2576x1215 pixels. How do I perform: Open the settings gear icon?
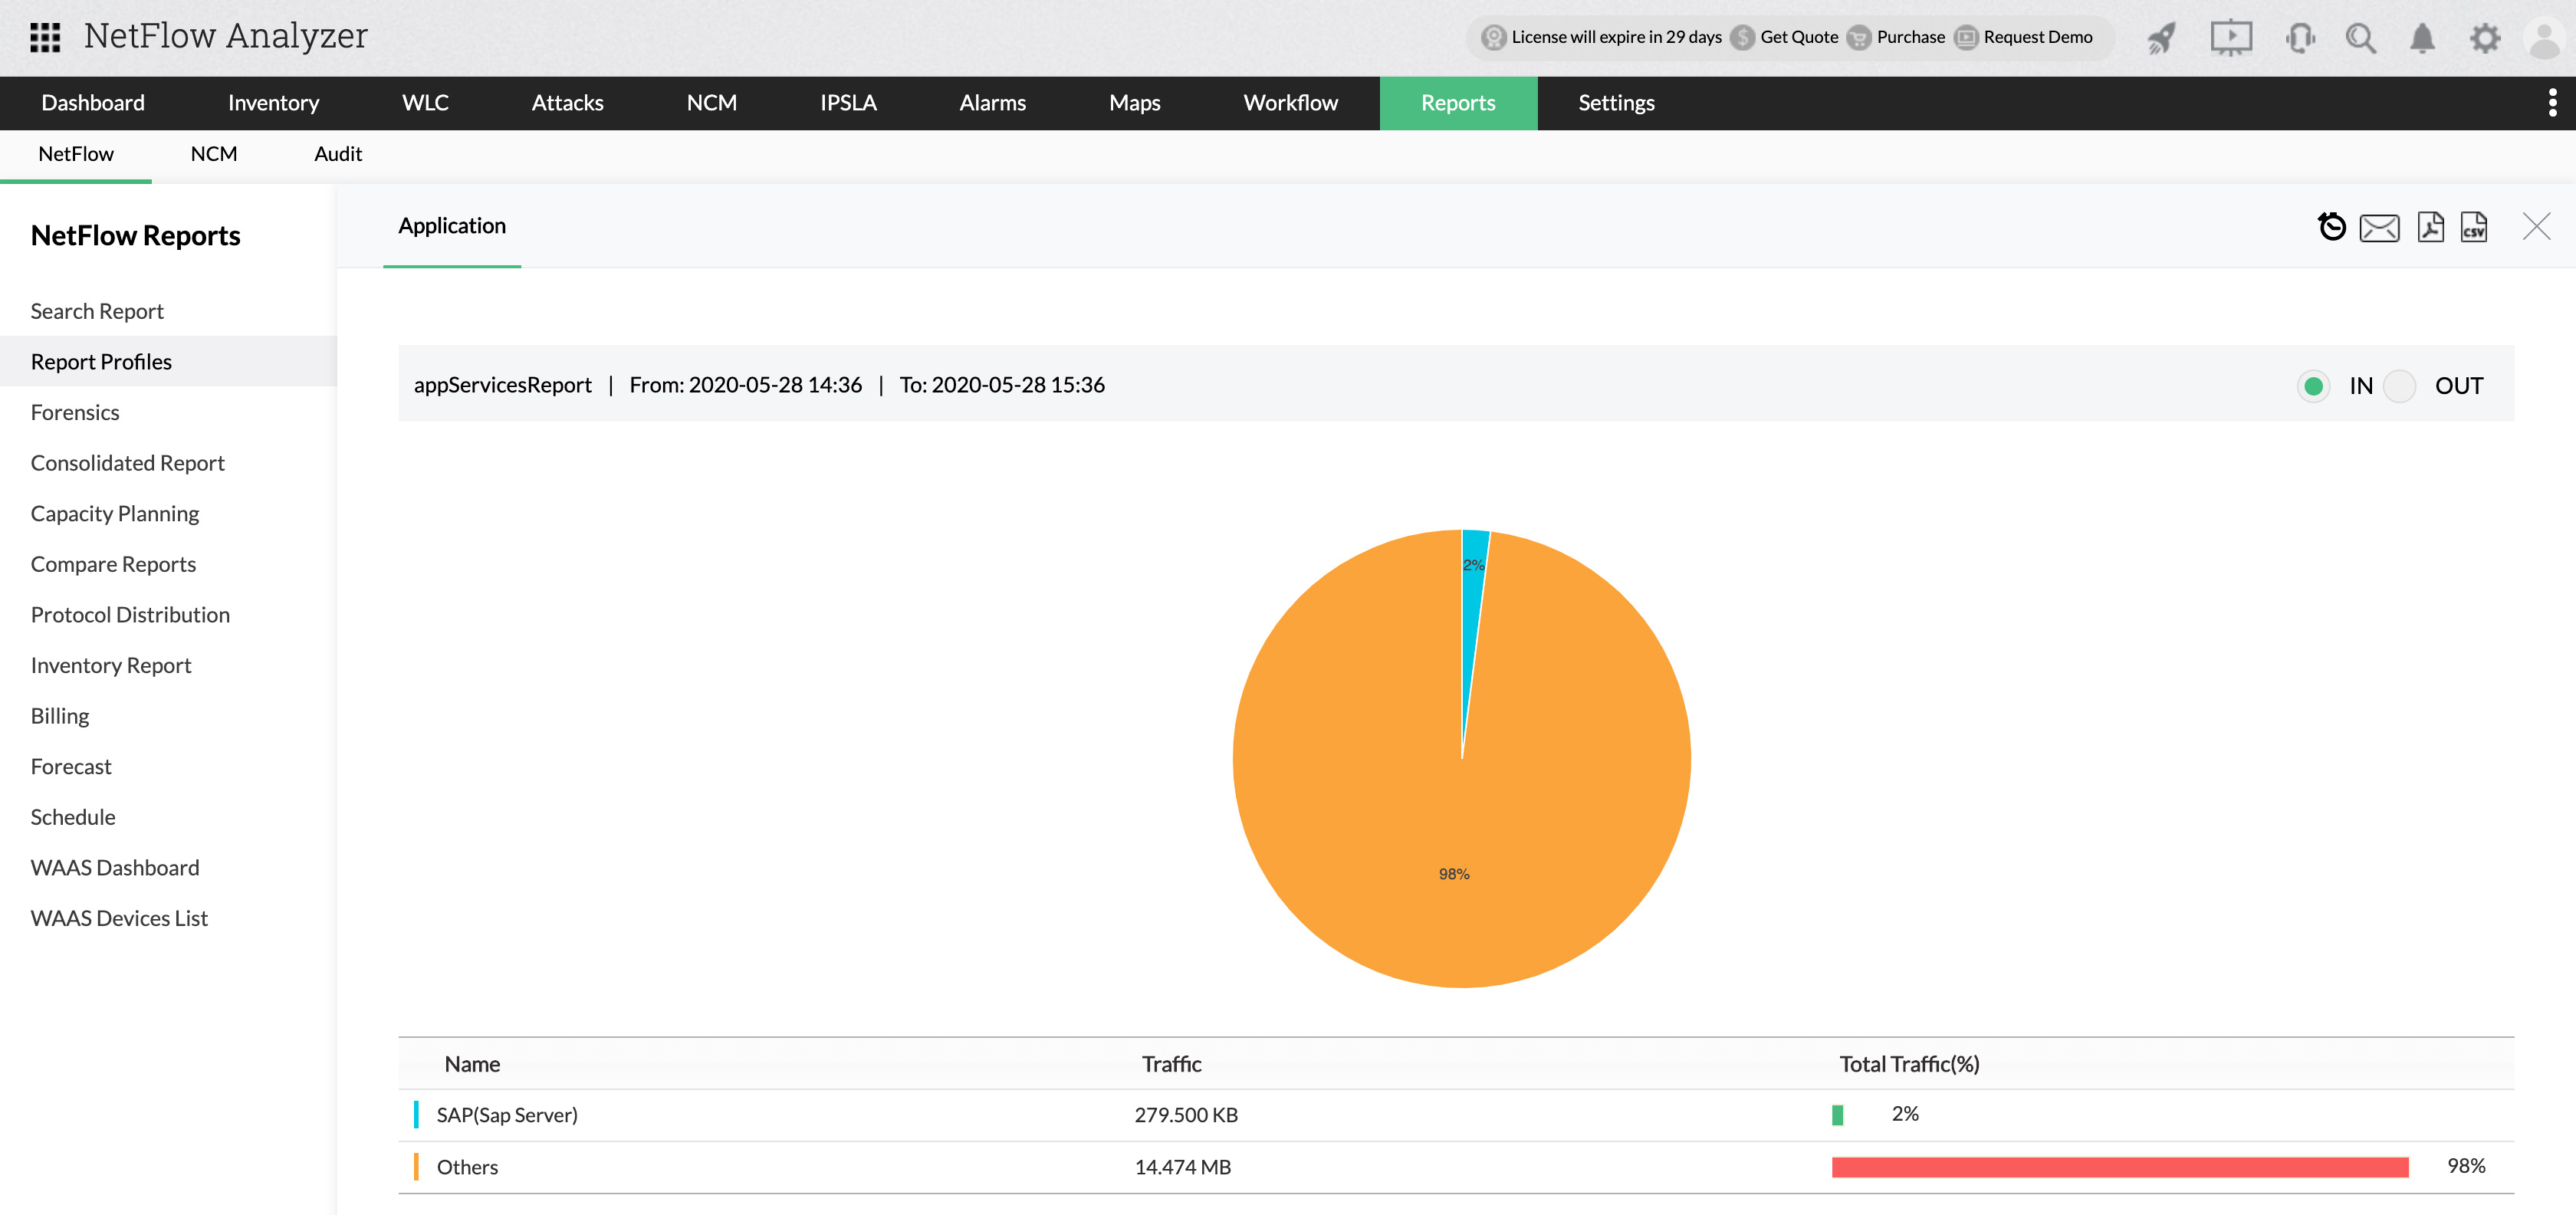(x=2485, y=38)
